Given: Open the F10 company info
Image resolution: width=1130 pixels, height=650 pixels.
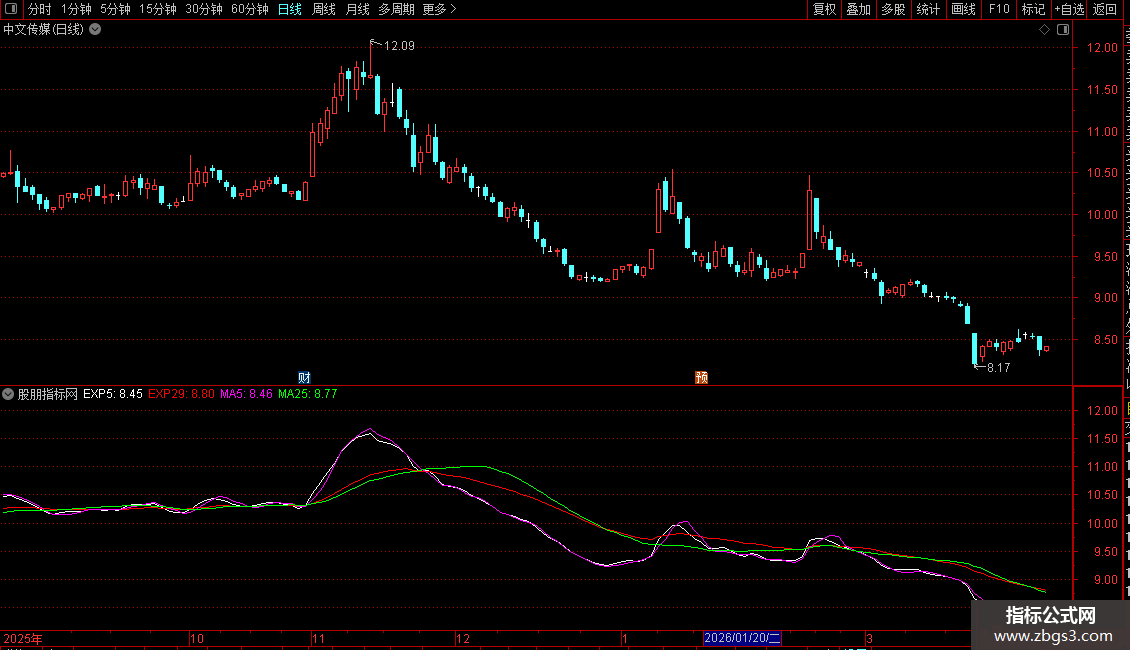Looking at the screenshot, I should point(999,9).
